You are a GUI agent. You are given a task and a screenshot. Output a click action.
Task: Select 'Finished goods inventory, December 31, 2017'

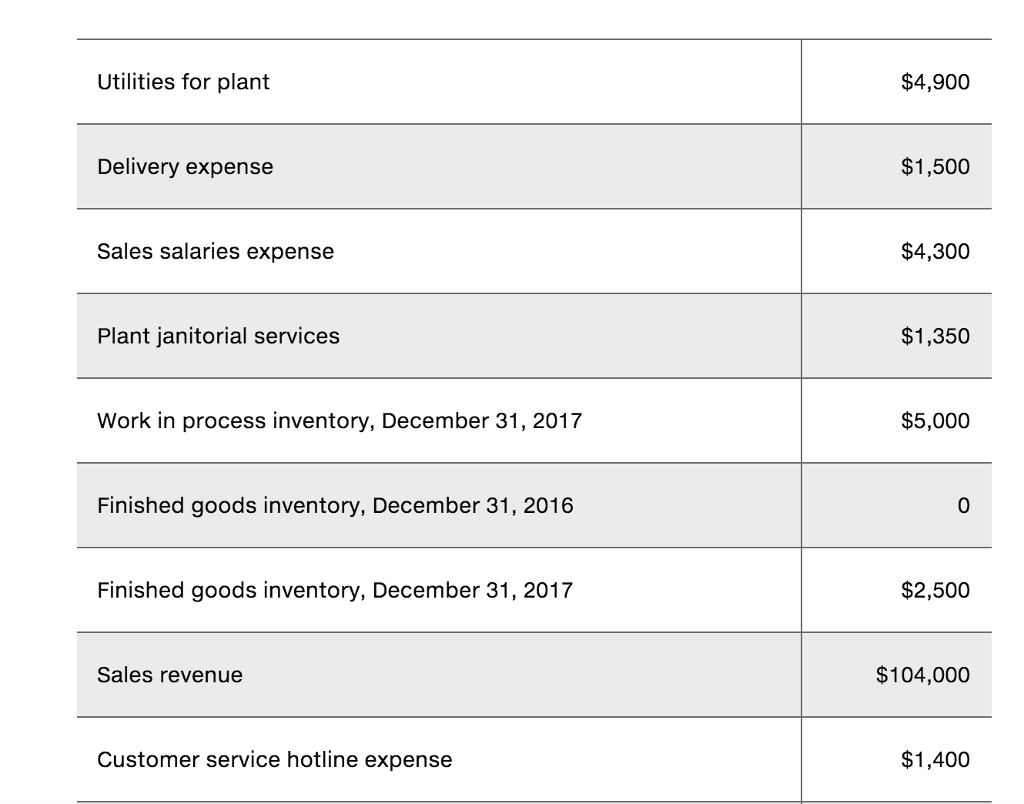[335, 590]
